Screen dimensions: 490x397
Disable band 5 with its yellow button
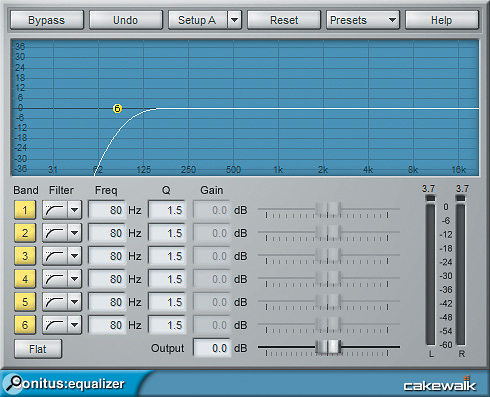tap(25, 302)
